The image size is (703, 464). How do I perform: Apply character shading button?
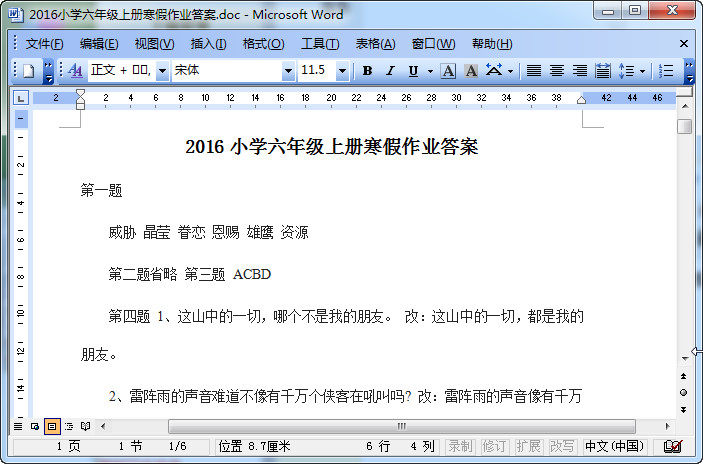[471, 71]
